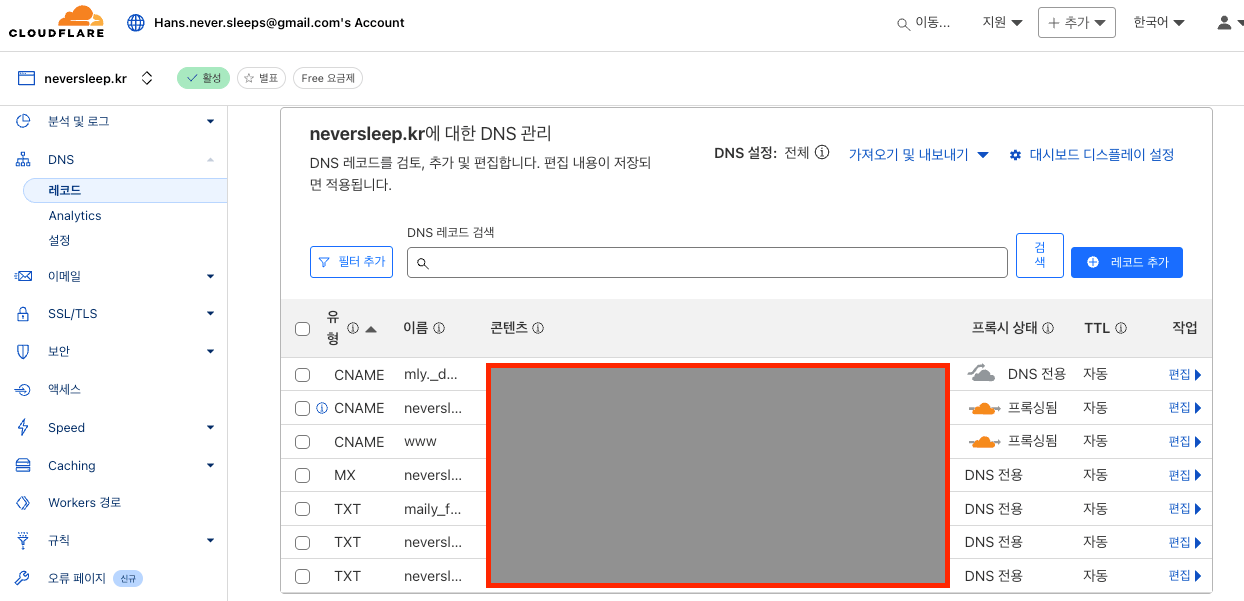Click the search magnifier in top bar
Image resolution: width=1244 pixels, height=601 pixels.
(x=903, y=23)
